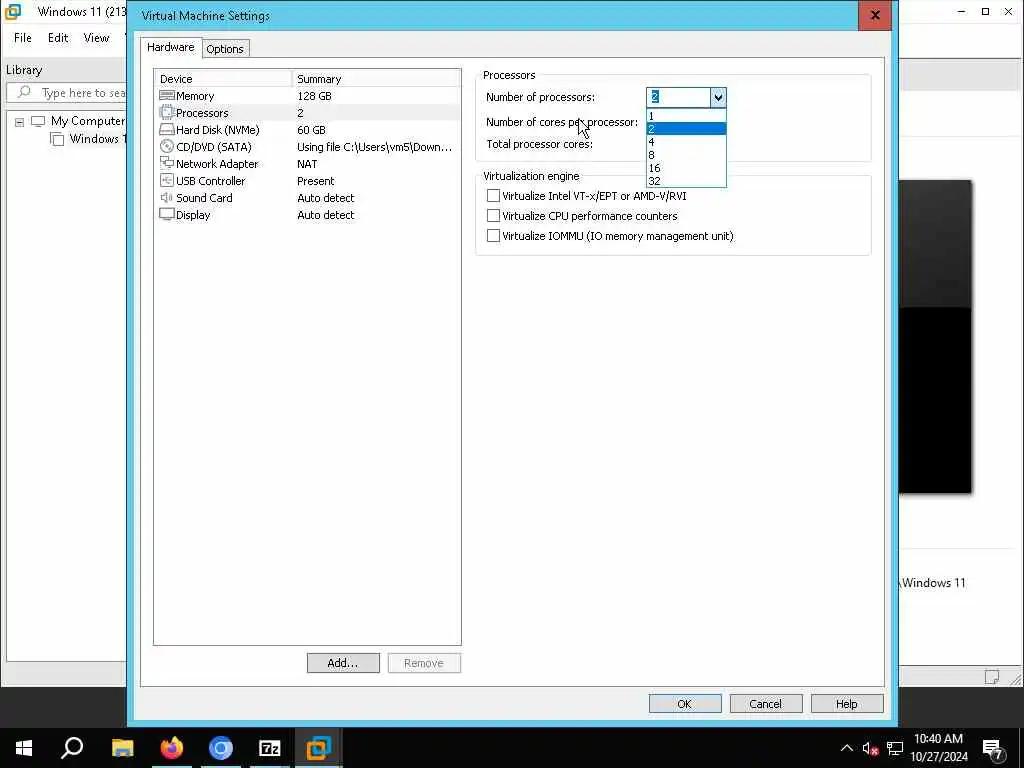1024x768 pixels.
Task: Open taskbar Search
Action: pos(72,748)
